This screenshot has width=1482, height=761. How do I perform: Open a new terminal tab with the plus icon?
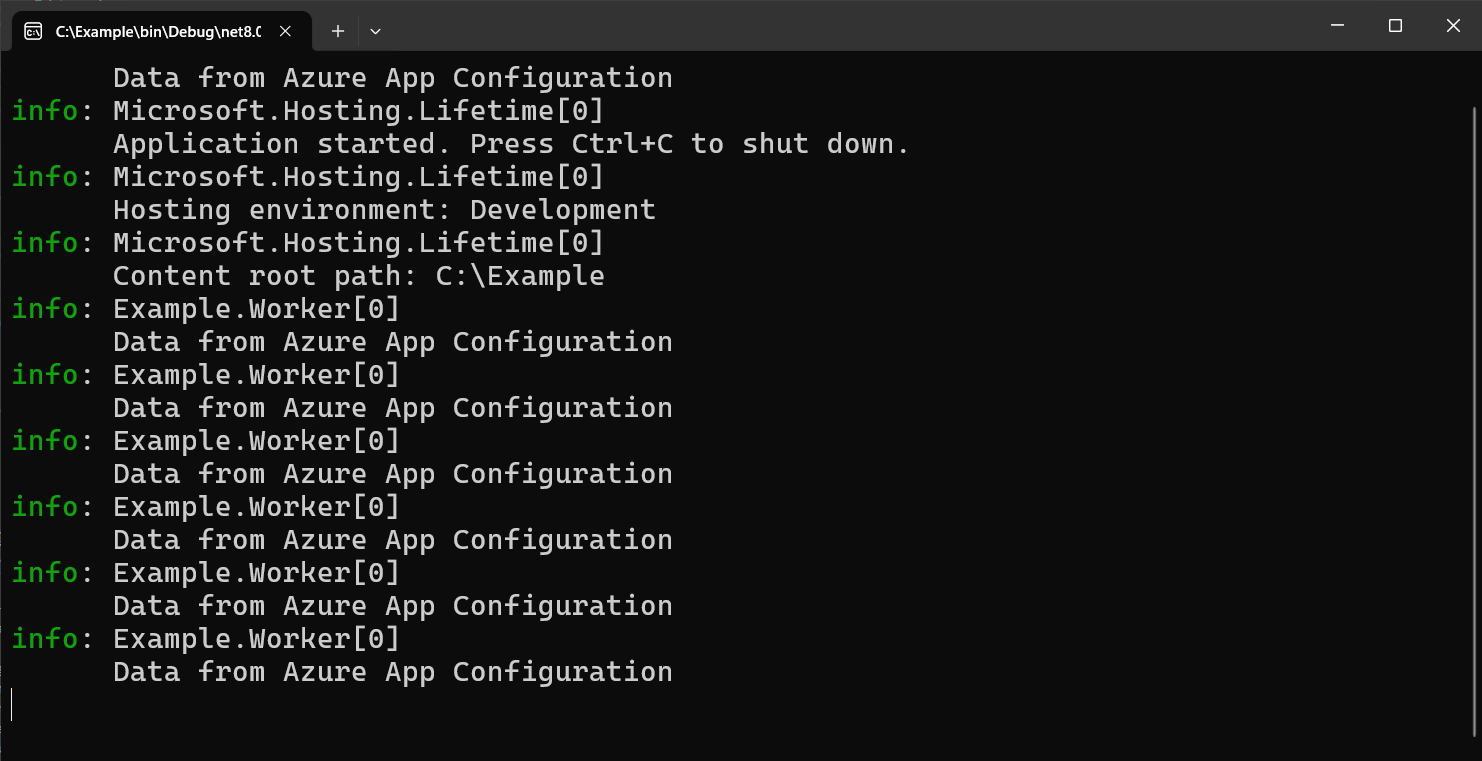[x=338, y=31]
